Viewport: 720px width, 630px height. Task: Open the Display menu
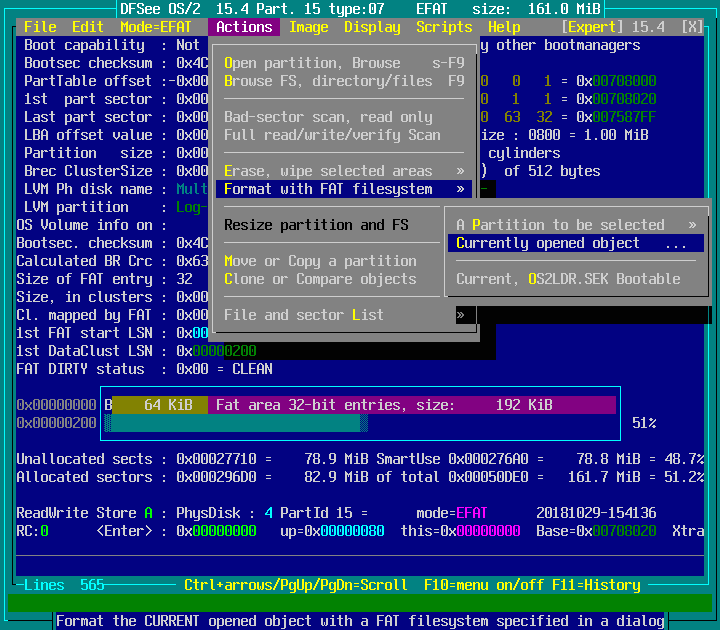(372, 27)
